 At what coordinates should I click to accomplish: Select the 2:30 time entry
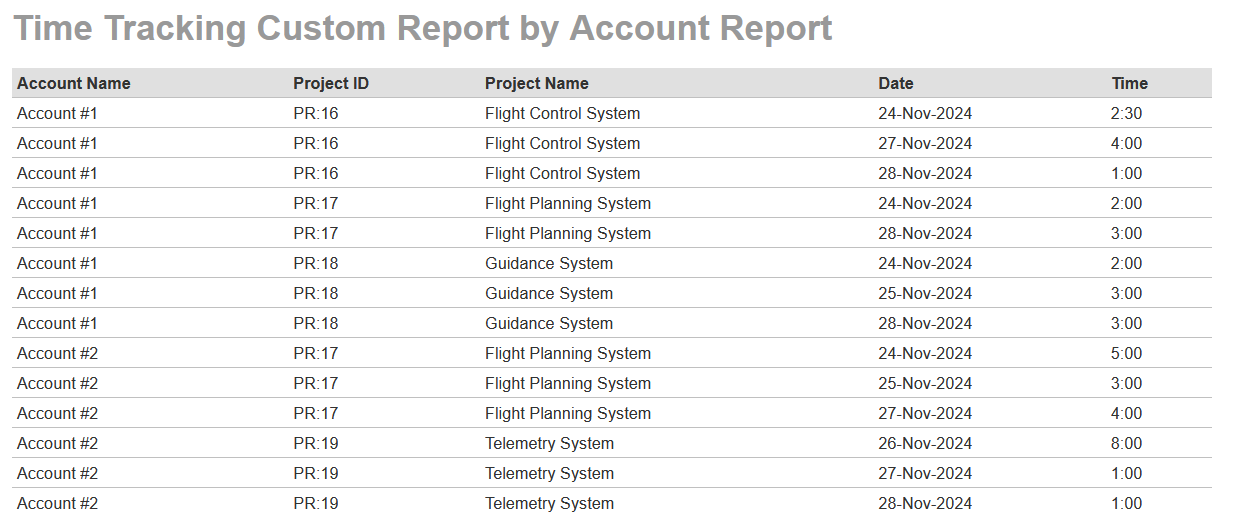1126,114
